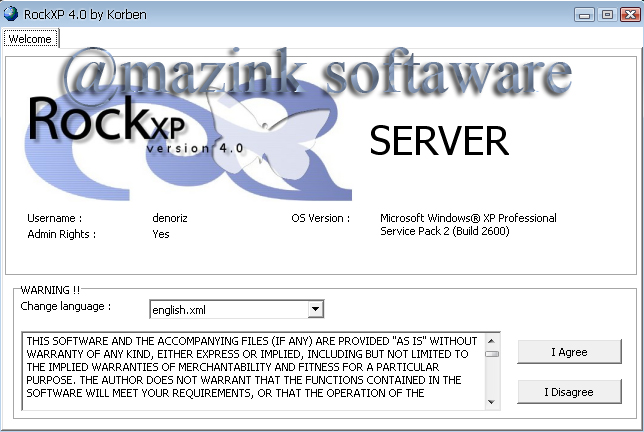Viewport: 644px width, 432px height.
Task: Minimize the RockXP window
Action: point(584,15)
